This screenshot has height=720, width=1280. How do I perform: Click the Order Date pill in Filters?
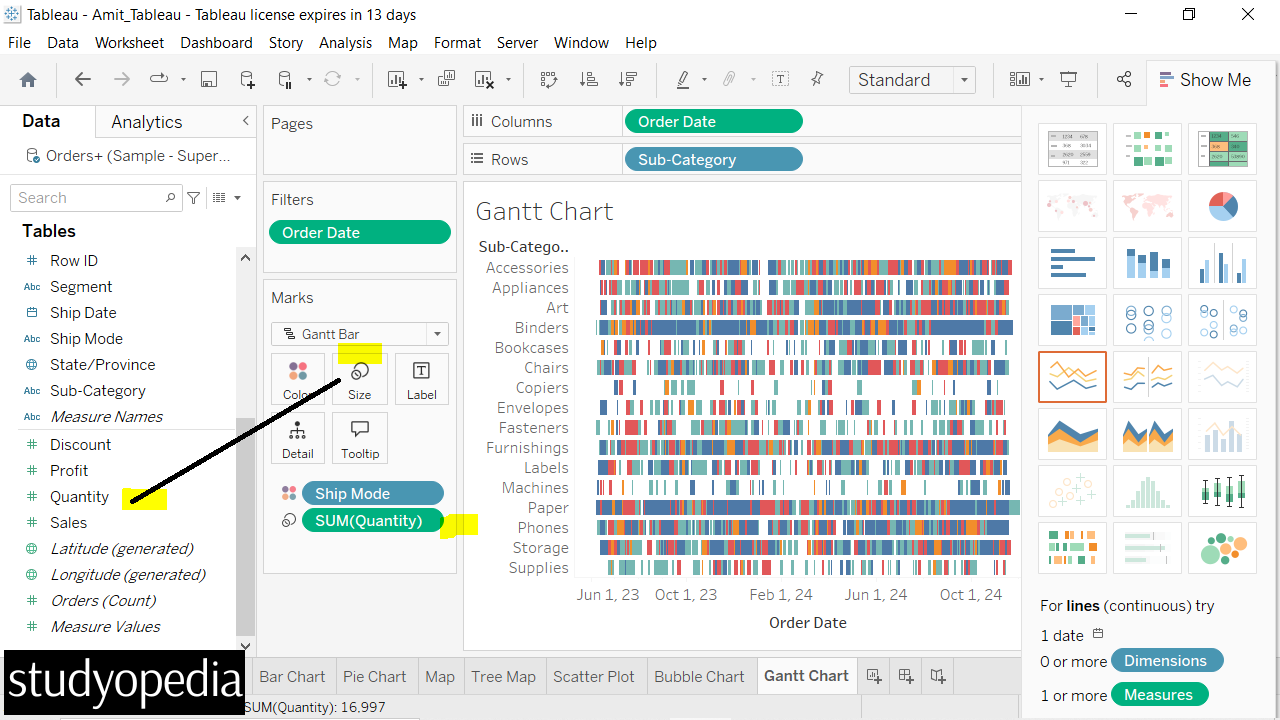pos(360,233)
